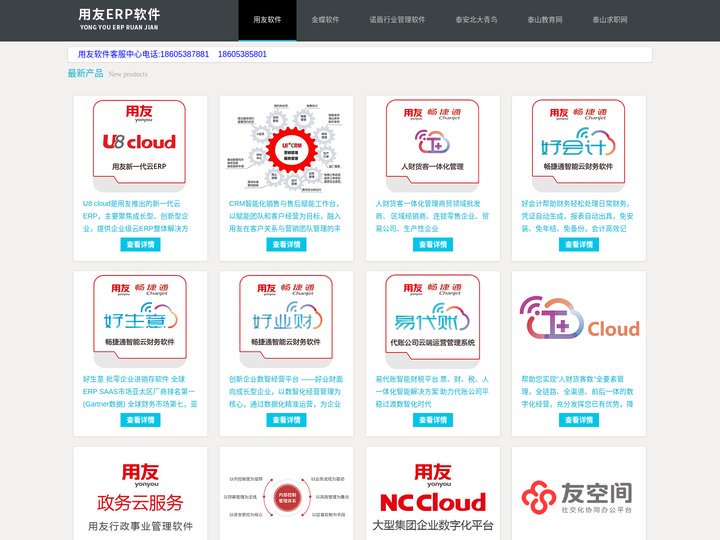Click the 好生意 批零企业 description text
The width and height of the screenshot is (720, 540).
(x=140, y=392)
